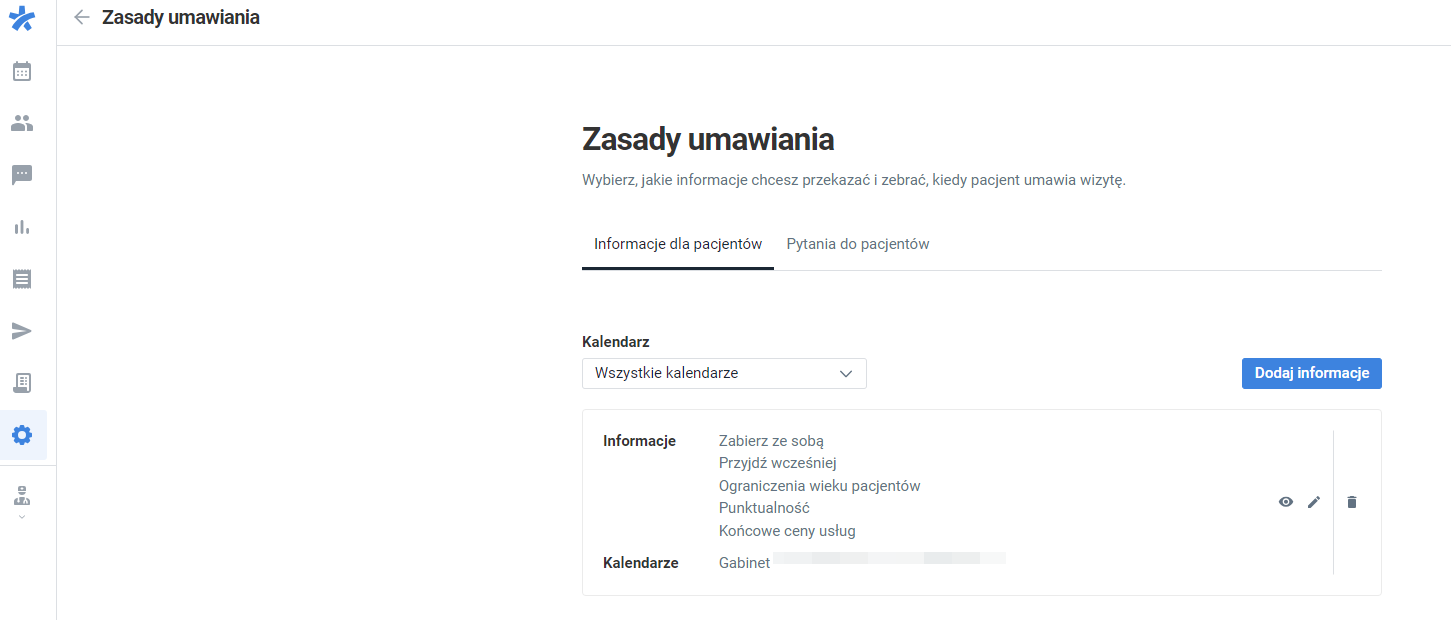Click the Docplanner logo at the top

click(22, 18)
